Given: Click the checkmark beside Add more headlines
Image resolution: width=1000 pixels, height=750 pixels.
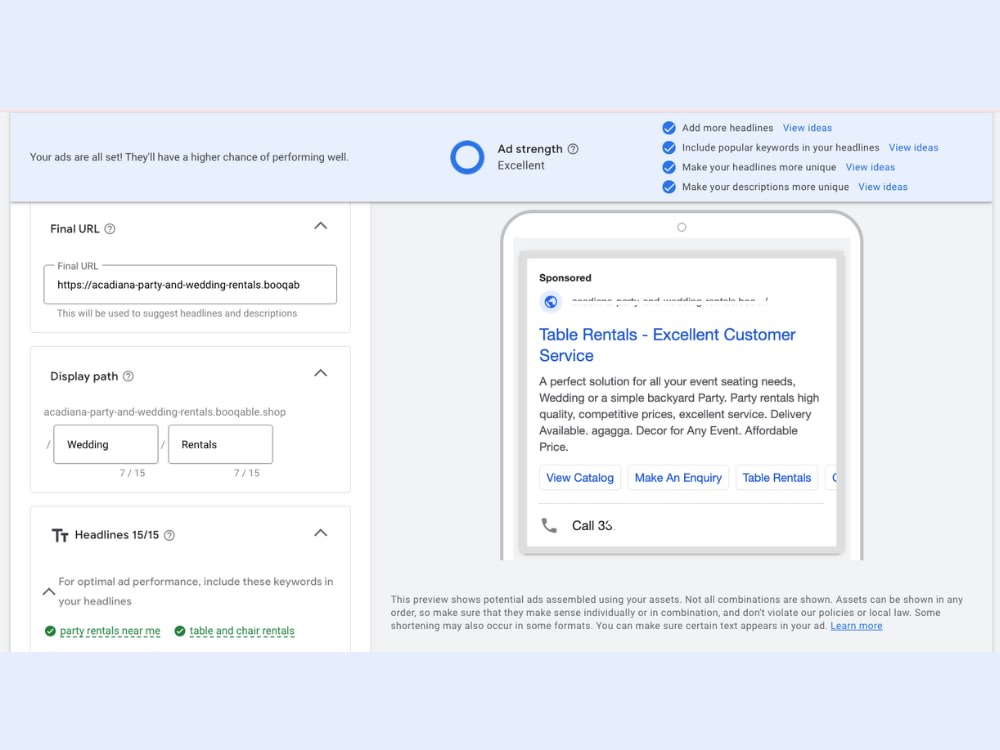Looking at the screenshot, I should pyautogui.click(x=668, y=128).
